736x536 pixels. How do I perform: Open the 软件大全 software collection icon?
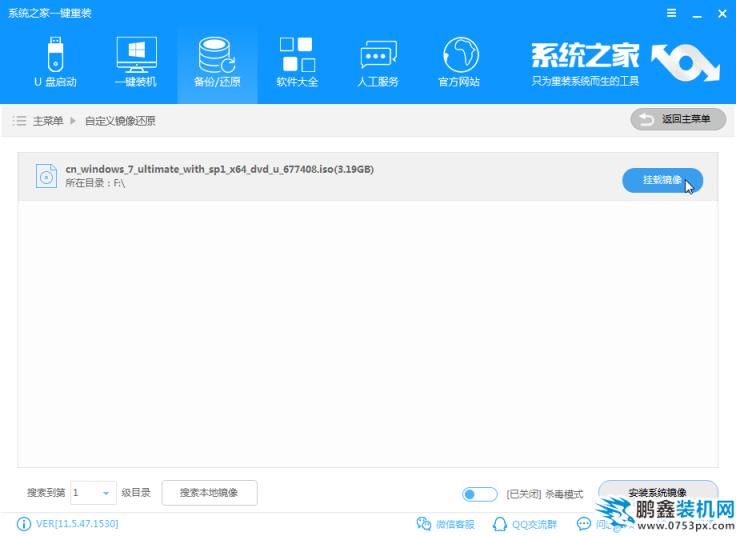(x=297, y=62)
